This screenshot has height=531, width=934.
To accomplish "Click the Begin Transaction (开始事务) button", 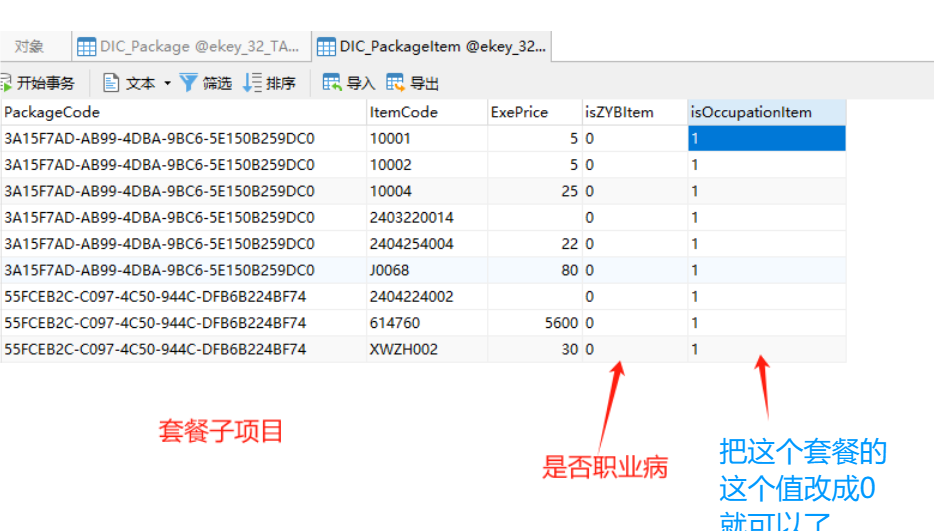I will 38,83.
